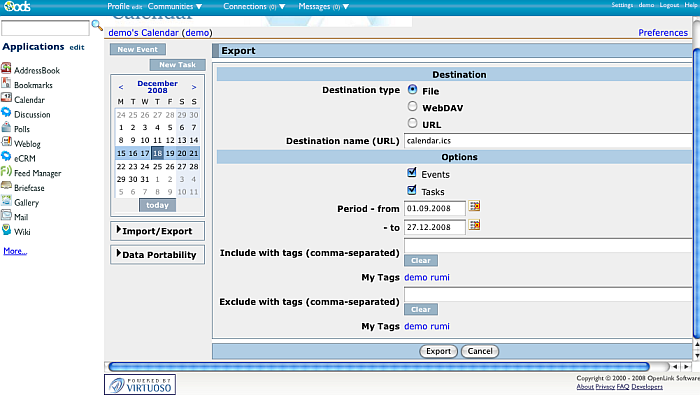Open the AddressBook application icon
The image size is (700, 409).
7,71
